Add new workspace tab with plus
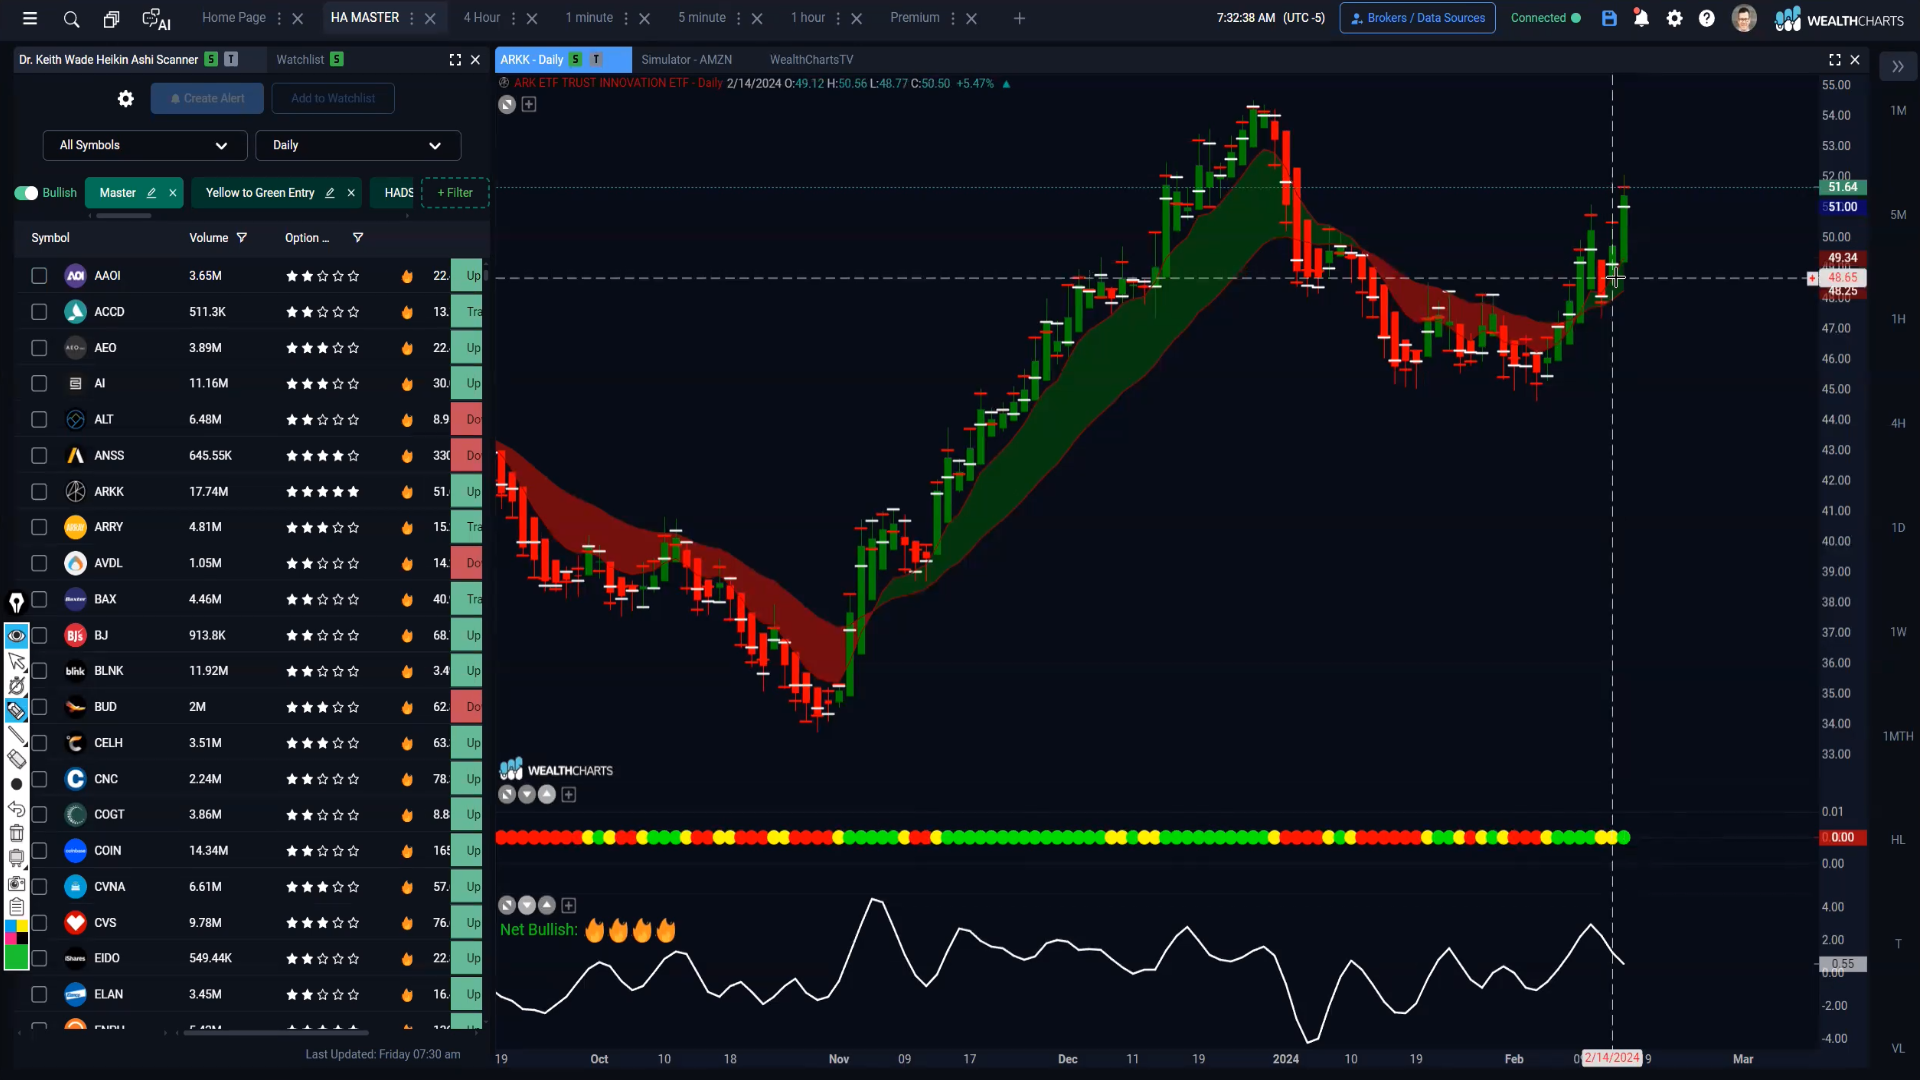 point(1019,18)
